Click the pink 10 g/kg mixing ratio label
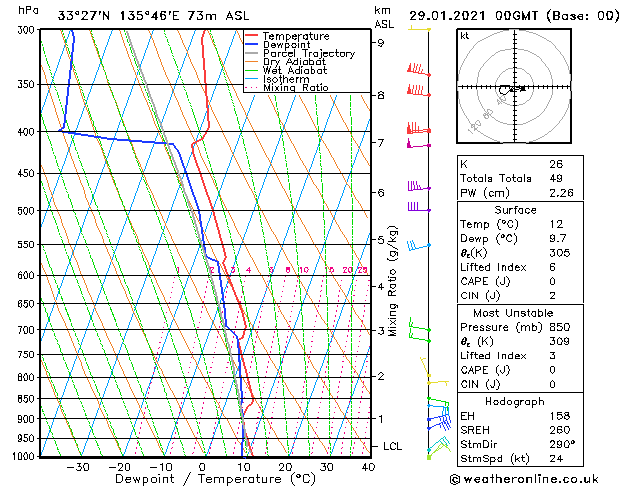 (304, 270)
